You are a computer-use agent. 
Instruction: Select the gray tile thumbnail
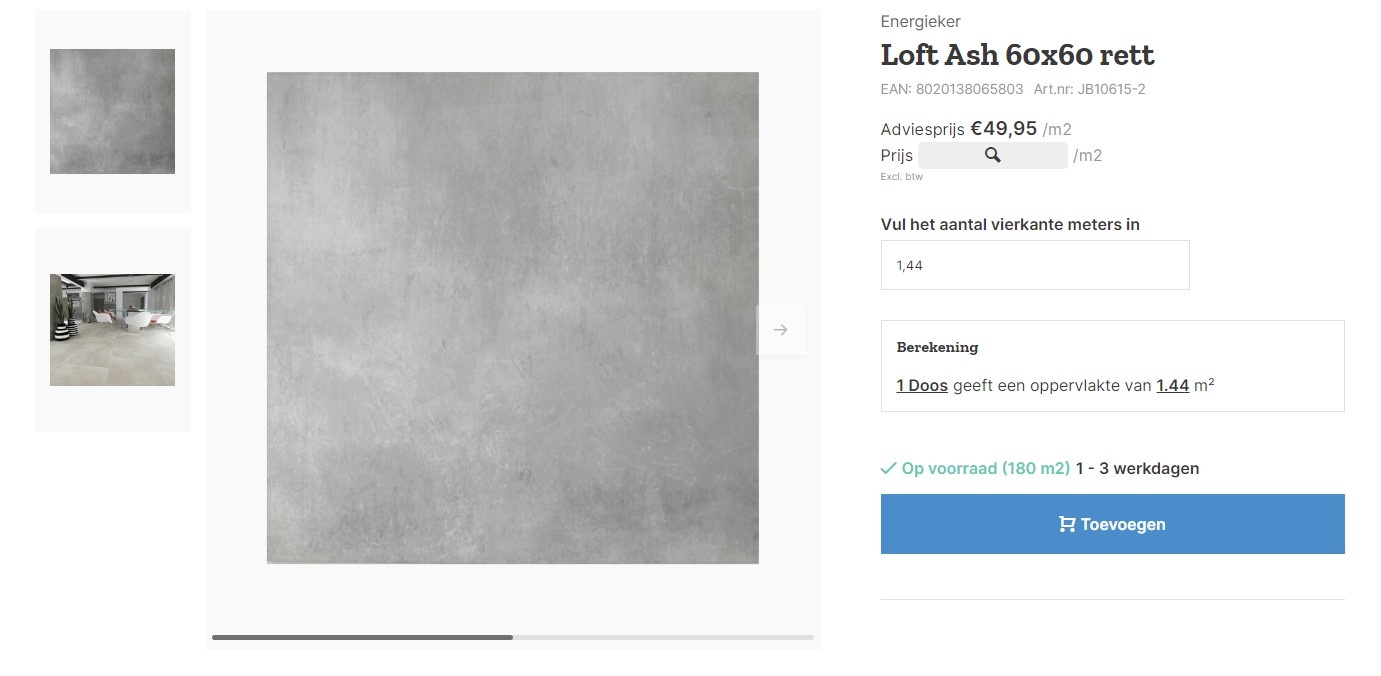click(112, 111)
